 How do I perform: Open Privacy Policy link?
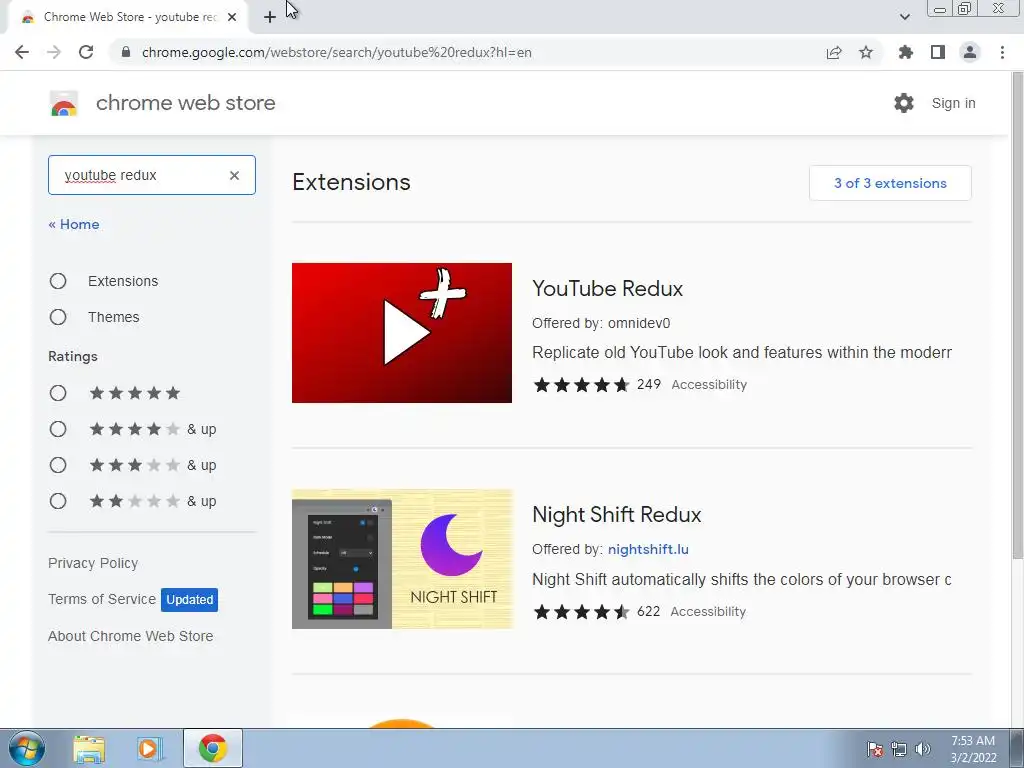(93, 563)
